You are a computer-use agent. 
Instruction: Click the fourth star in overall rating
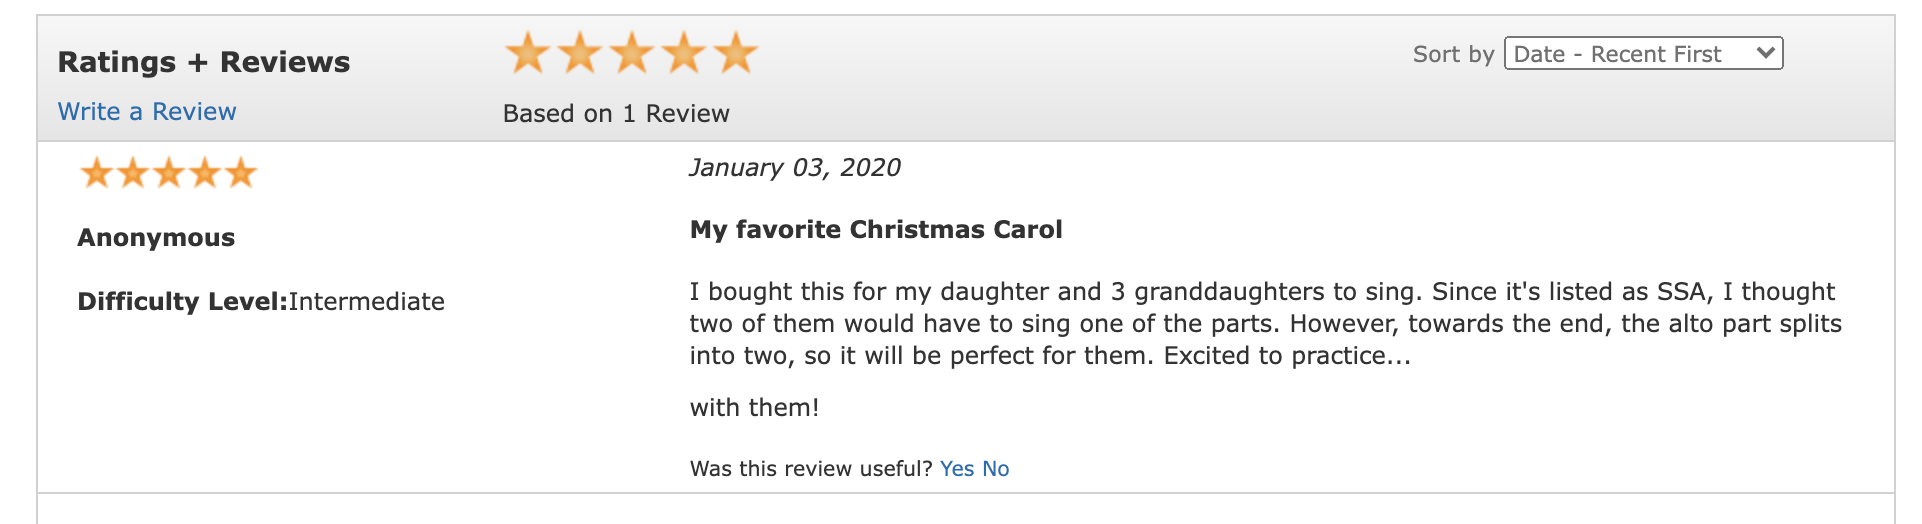(x=684, y=52)
